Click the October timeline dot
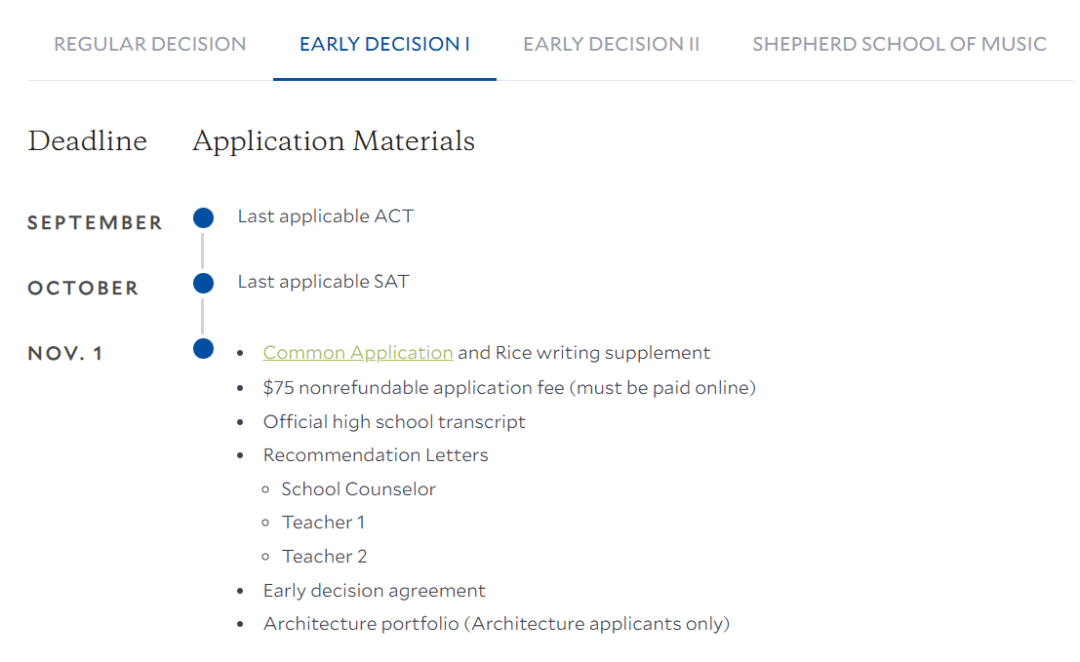Viewport: 1080px width, 662px height. tap(203, 283)
